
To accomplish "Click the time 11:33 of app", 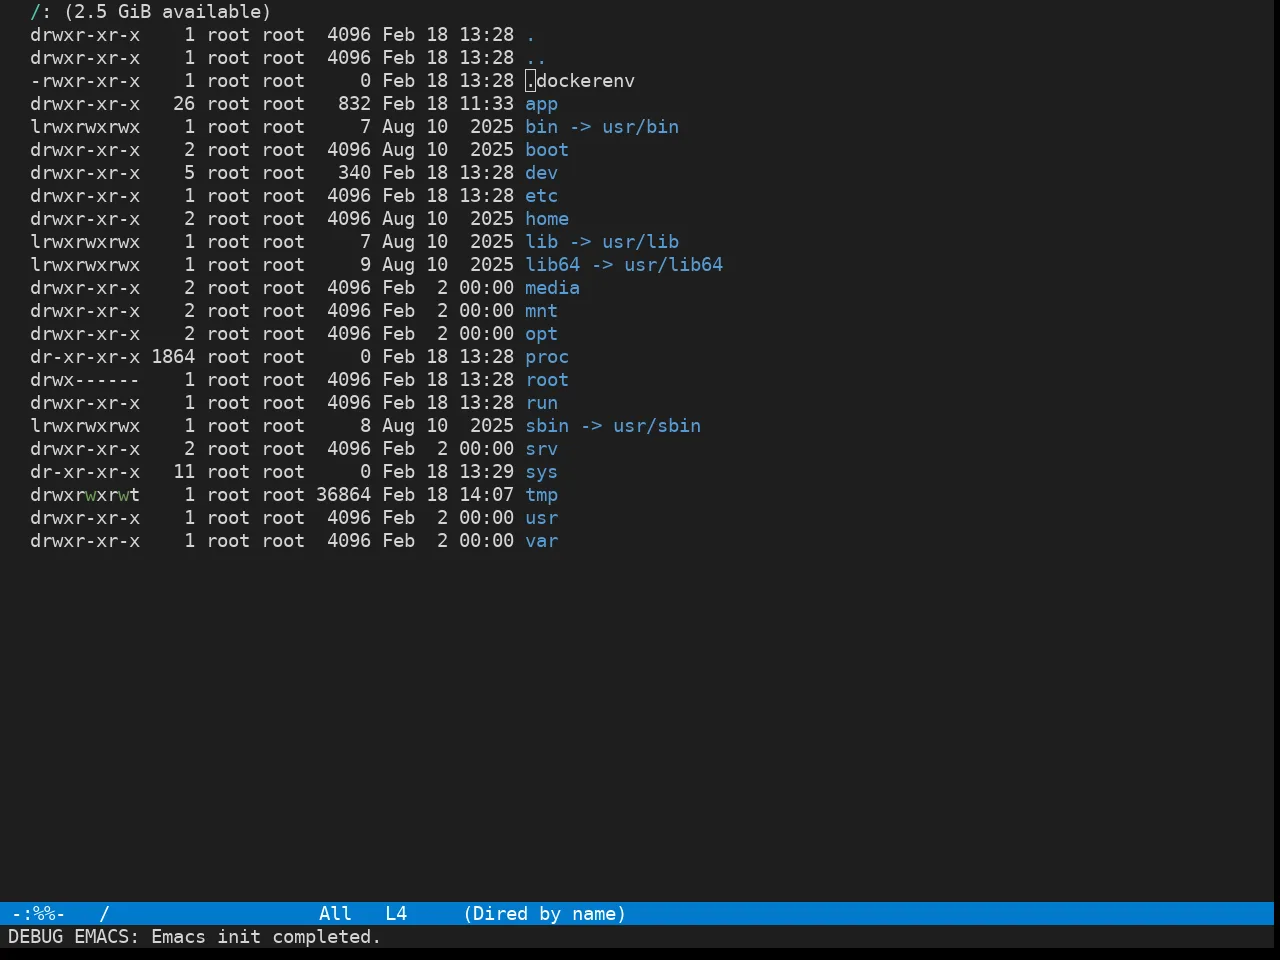I will point(486,104).
